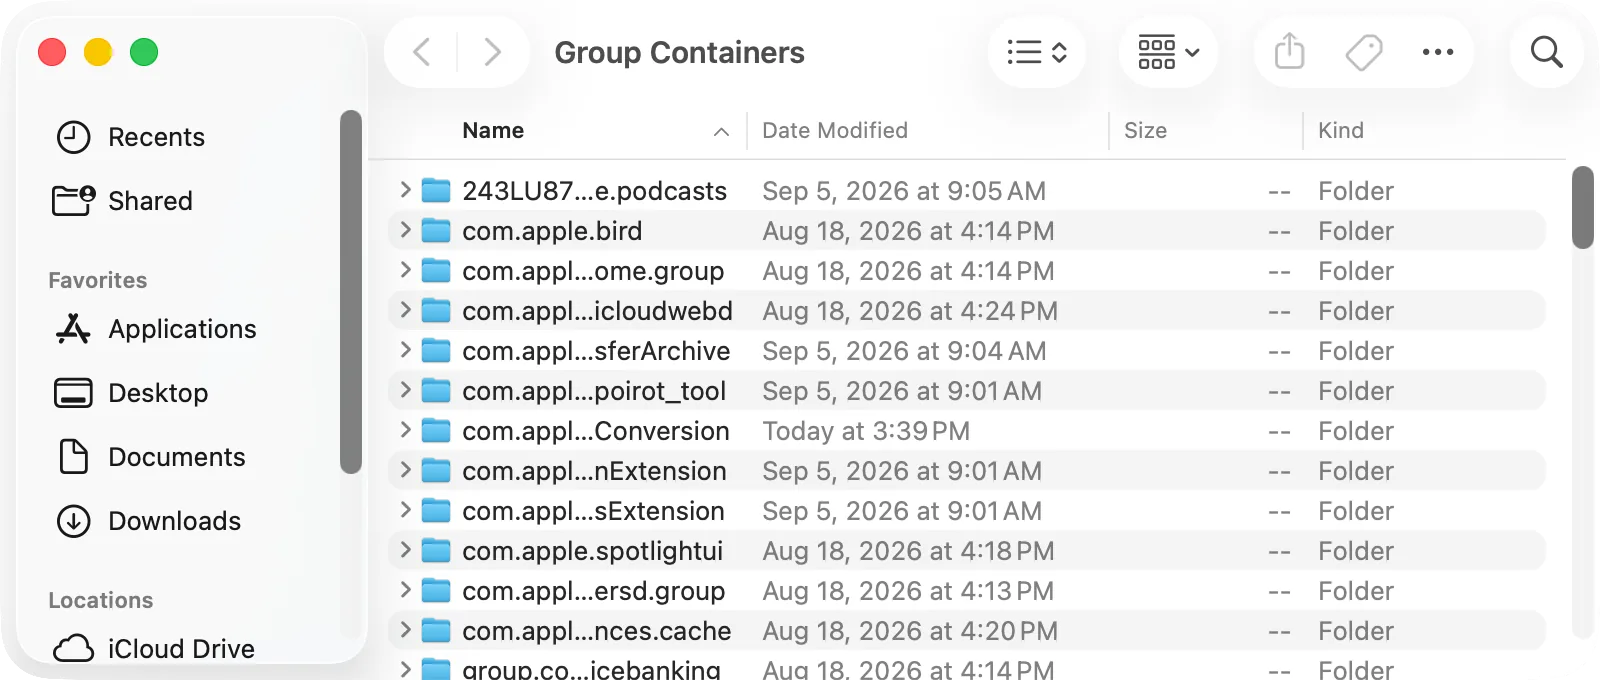Screen dimensions: 1600x680
Task: Click 'Sep 5, 2026 at 9:04 AM' date
Action: 904,351
